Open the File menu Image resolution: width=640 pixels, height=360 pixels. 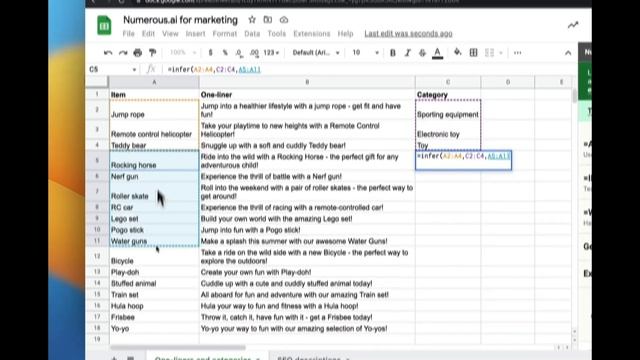point(128,33)
